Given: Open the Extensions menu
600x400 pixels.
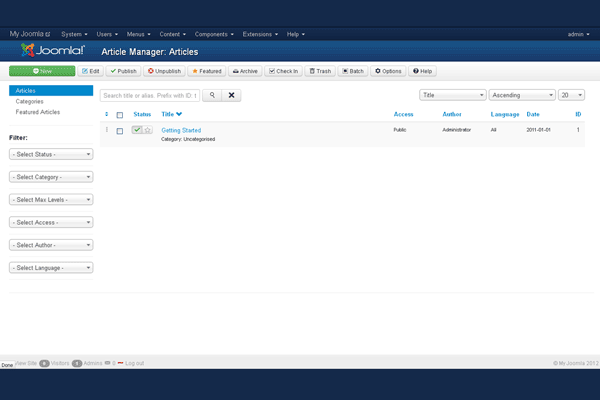Looking at the screenshot, I should 260,34.
